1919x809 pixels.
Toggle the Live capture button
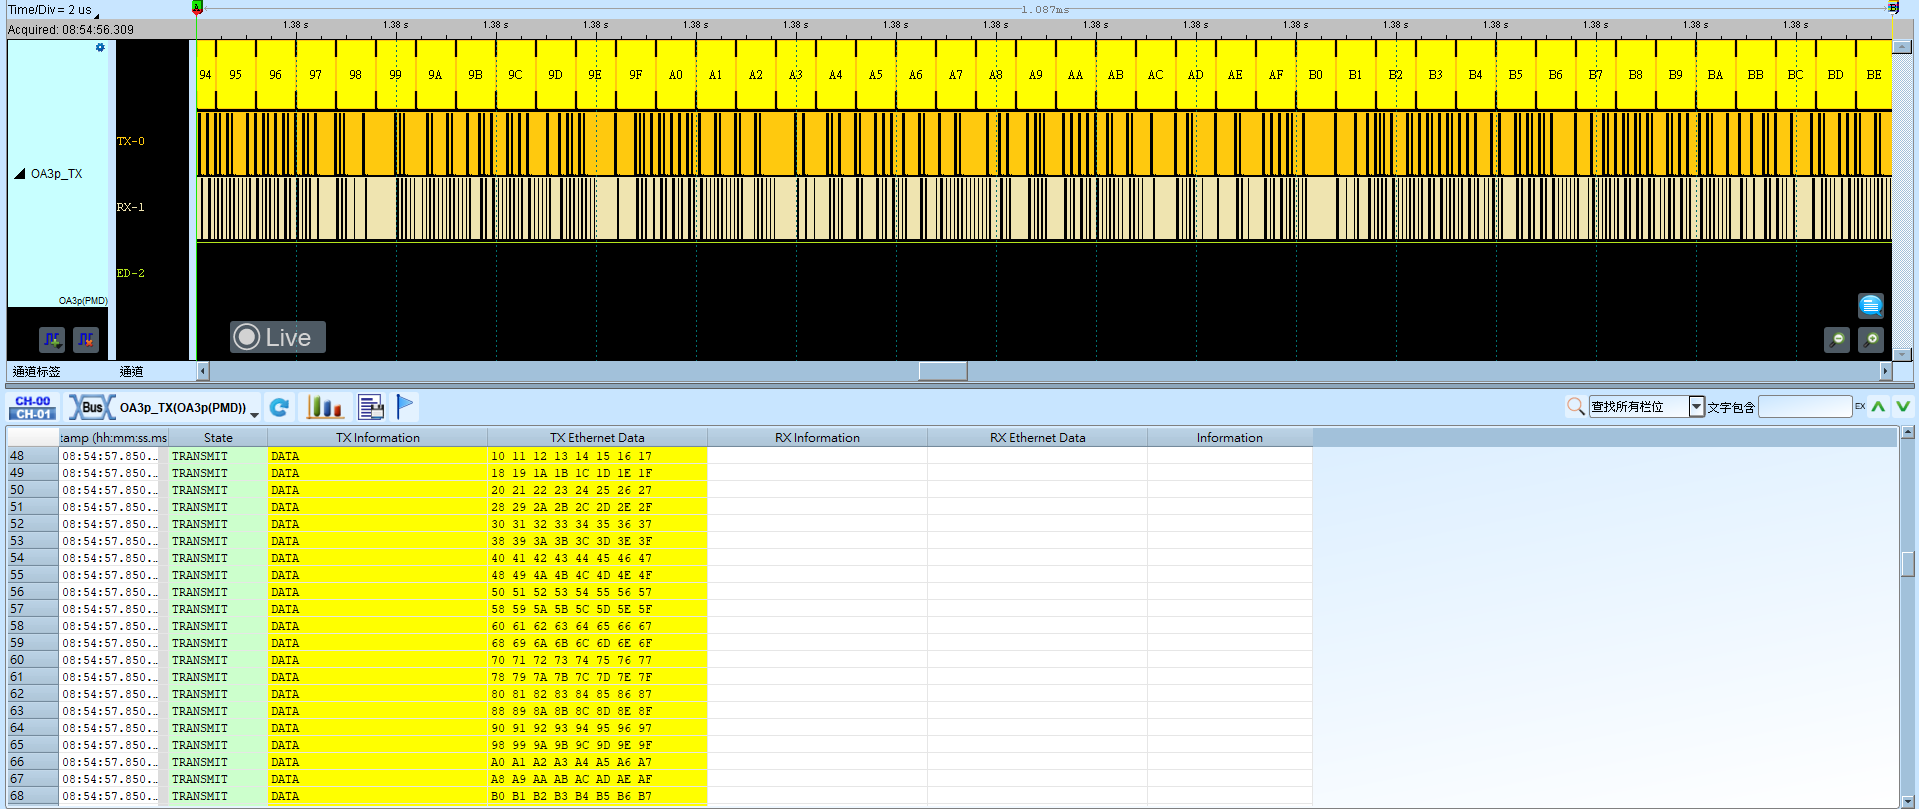pyautogui.click(x=278, y=337)
